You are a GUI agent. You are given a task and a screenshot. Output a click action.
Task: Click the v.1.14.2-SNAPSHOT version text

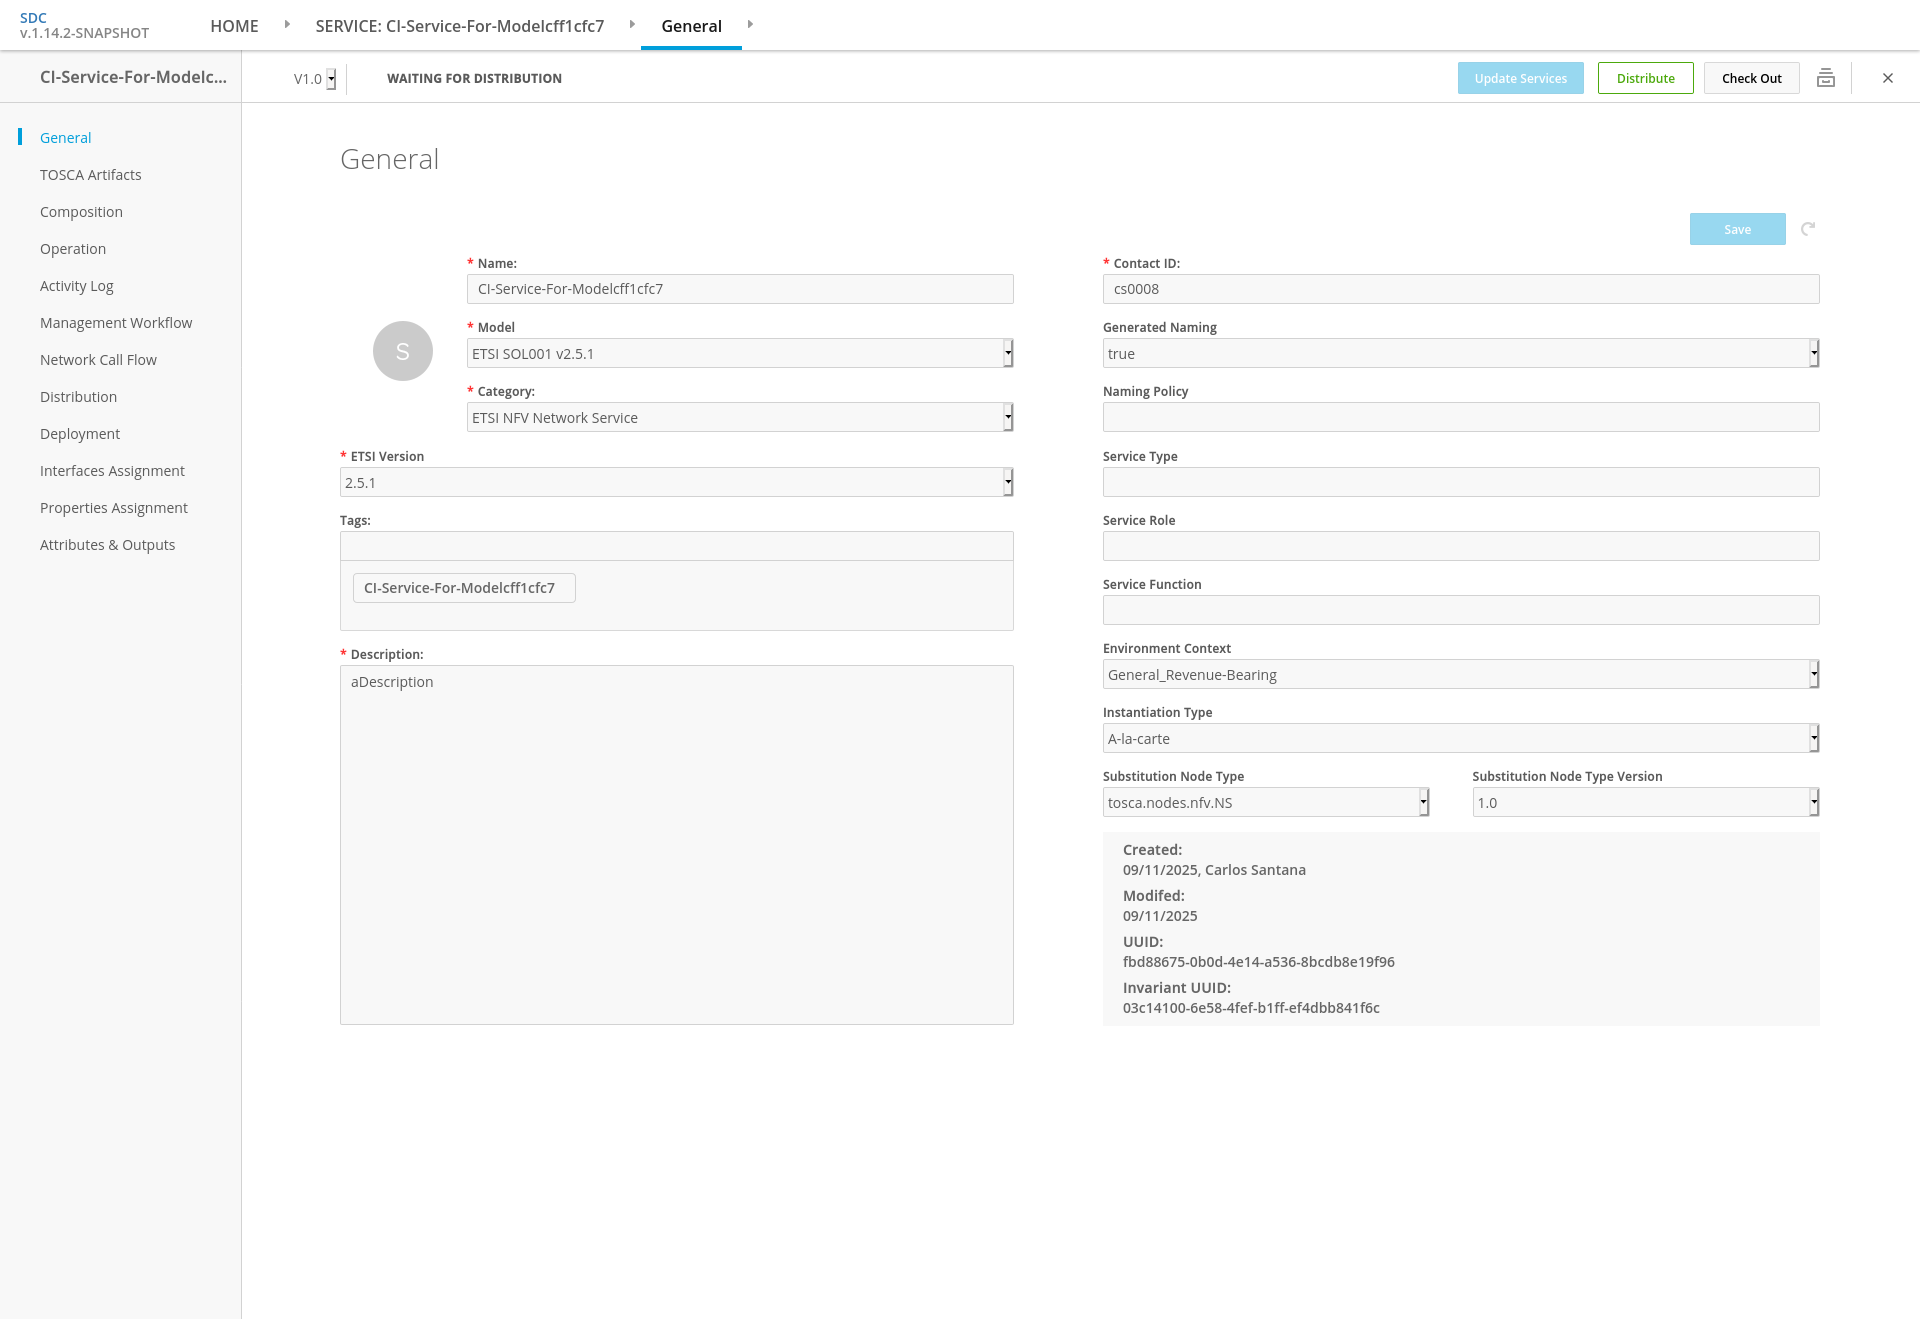pyautogui.click(x=84, y=33)
